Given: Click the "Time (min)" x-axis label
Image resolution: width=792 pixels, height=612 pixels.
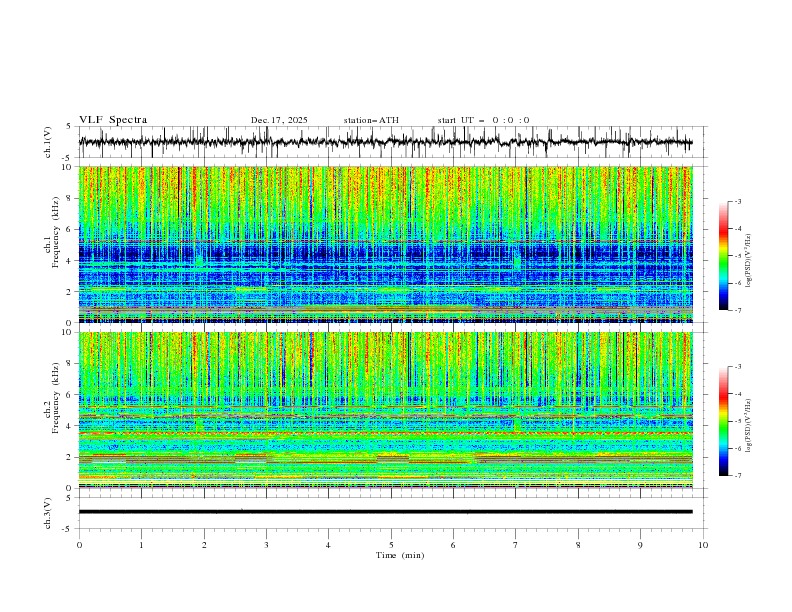Looking at the screenshot, I should (400, 555).
